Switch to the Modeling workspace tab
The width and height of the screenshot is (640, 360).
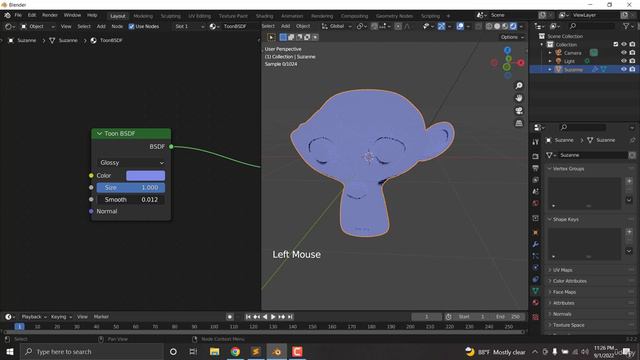coord(143,16)
